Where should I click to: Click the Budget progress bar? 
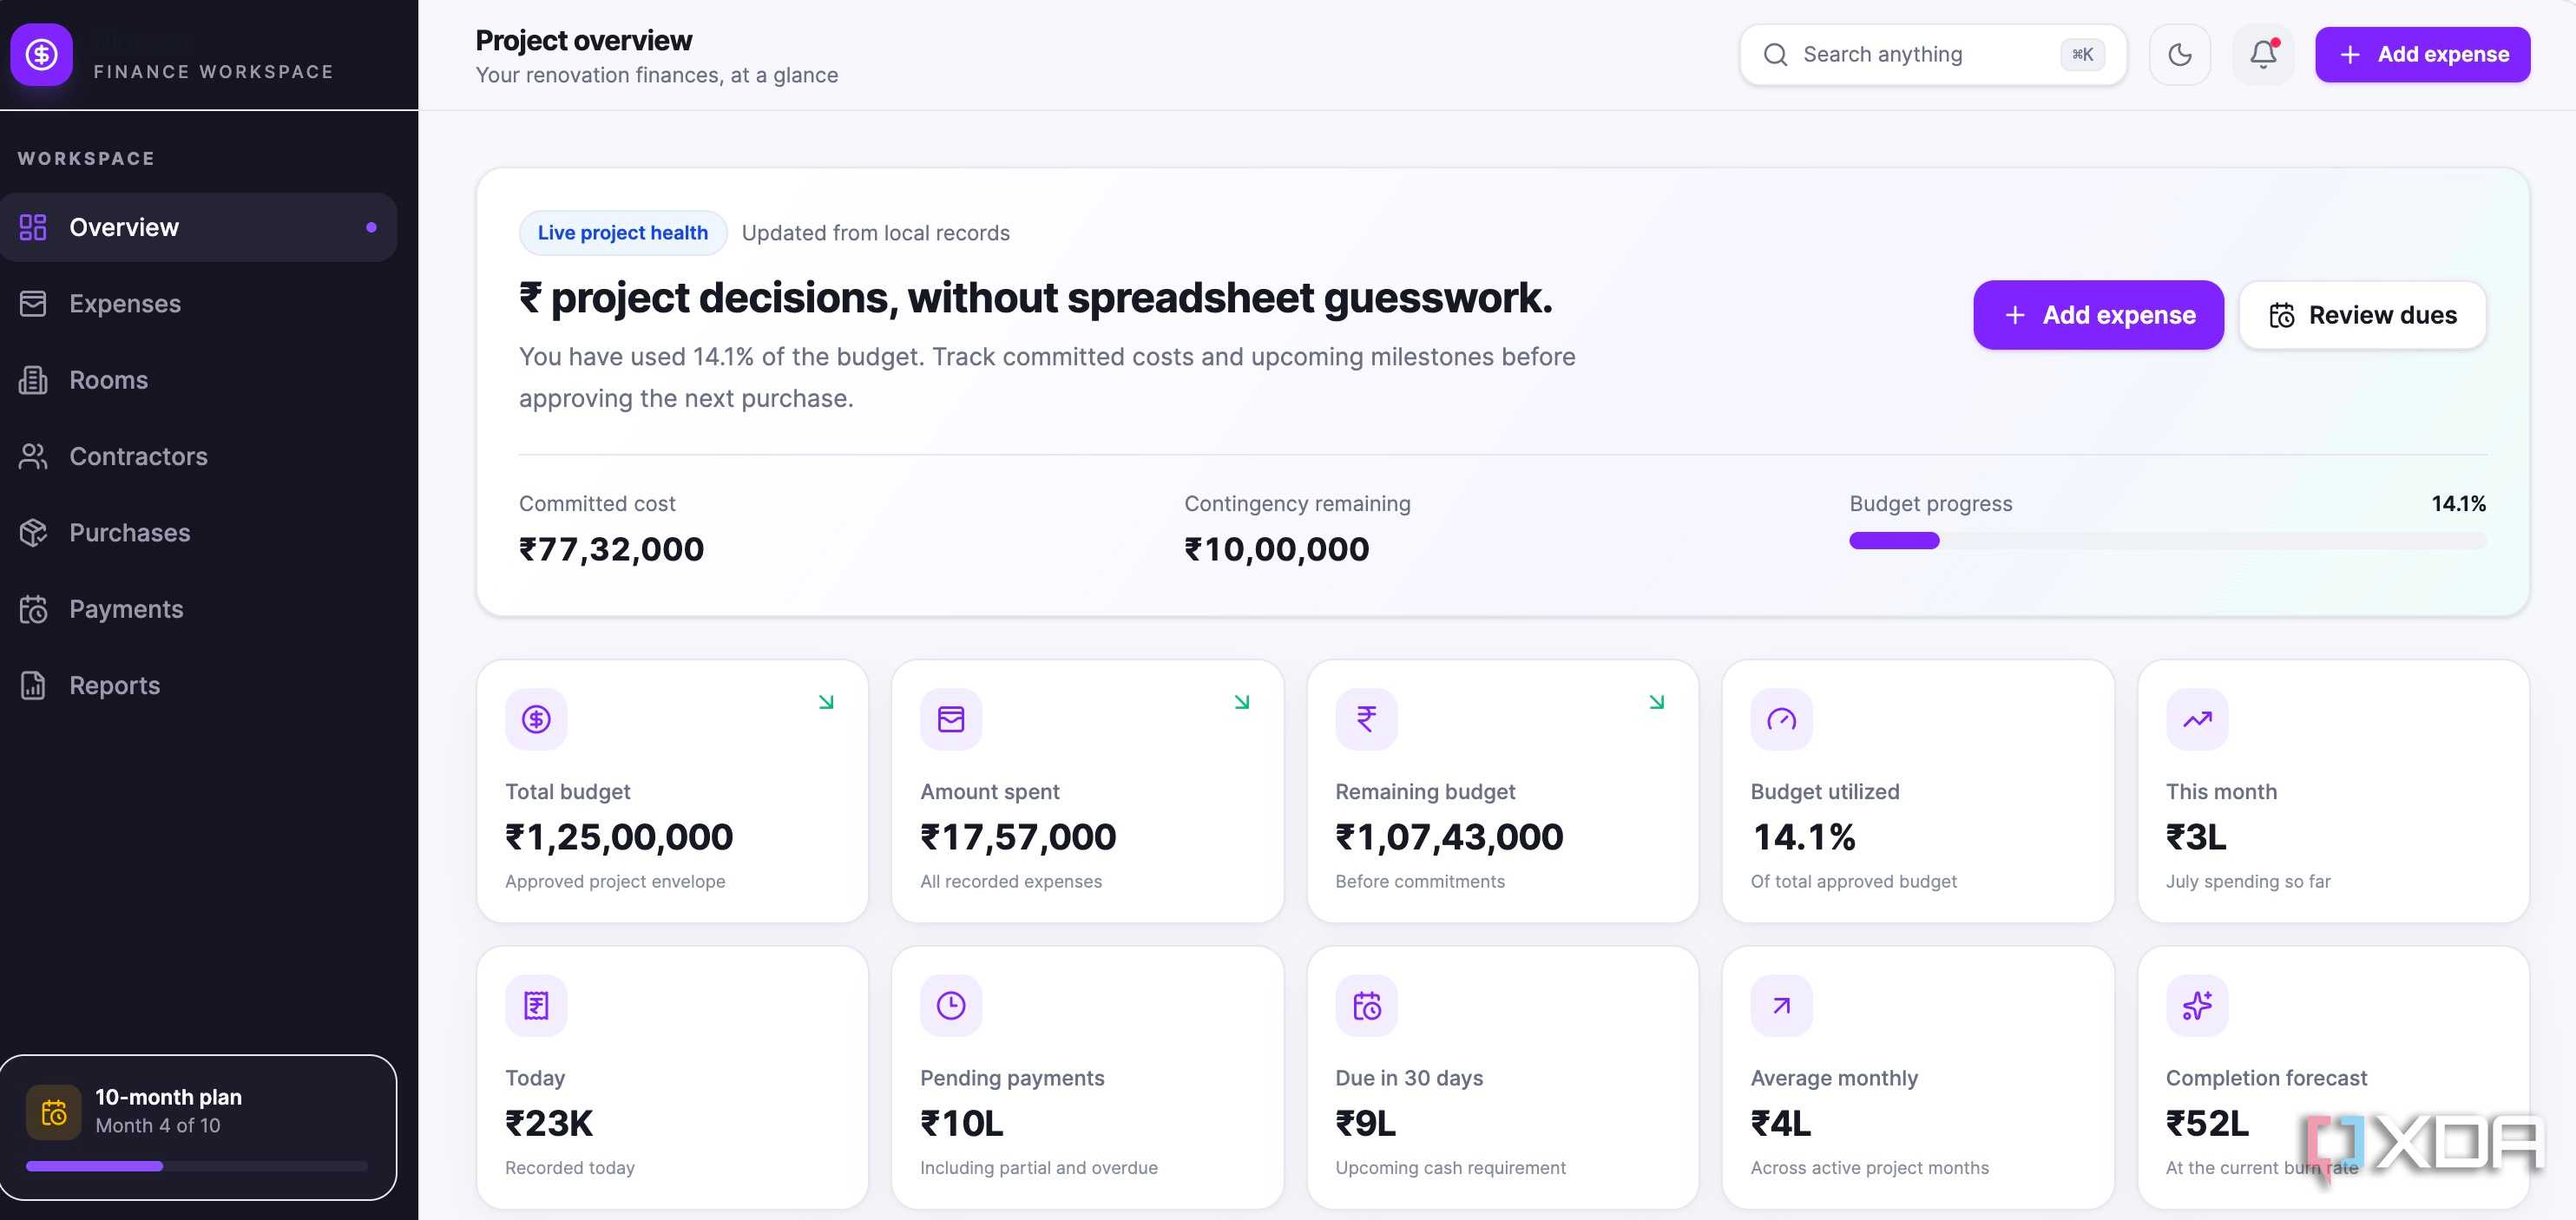[x=2167, y=541]
